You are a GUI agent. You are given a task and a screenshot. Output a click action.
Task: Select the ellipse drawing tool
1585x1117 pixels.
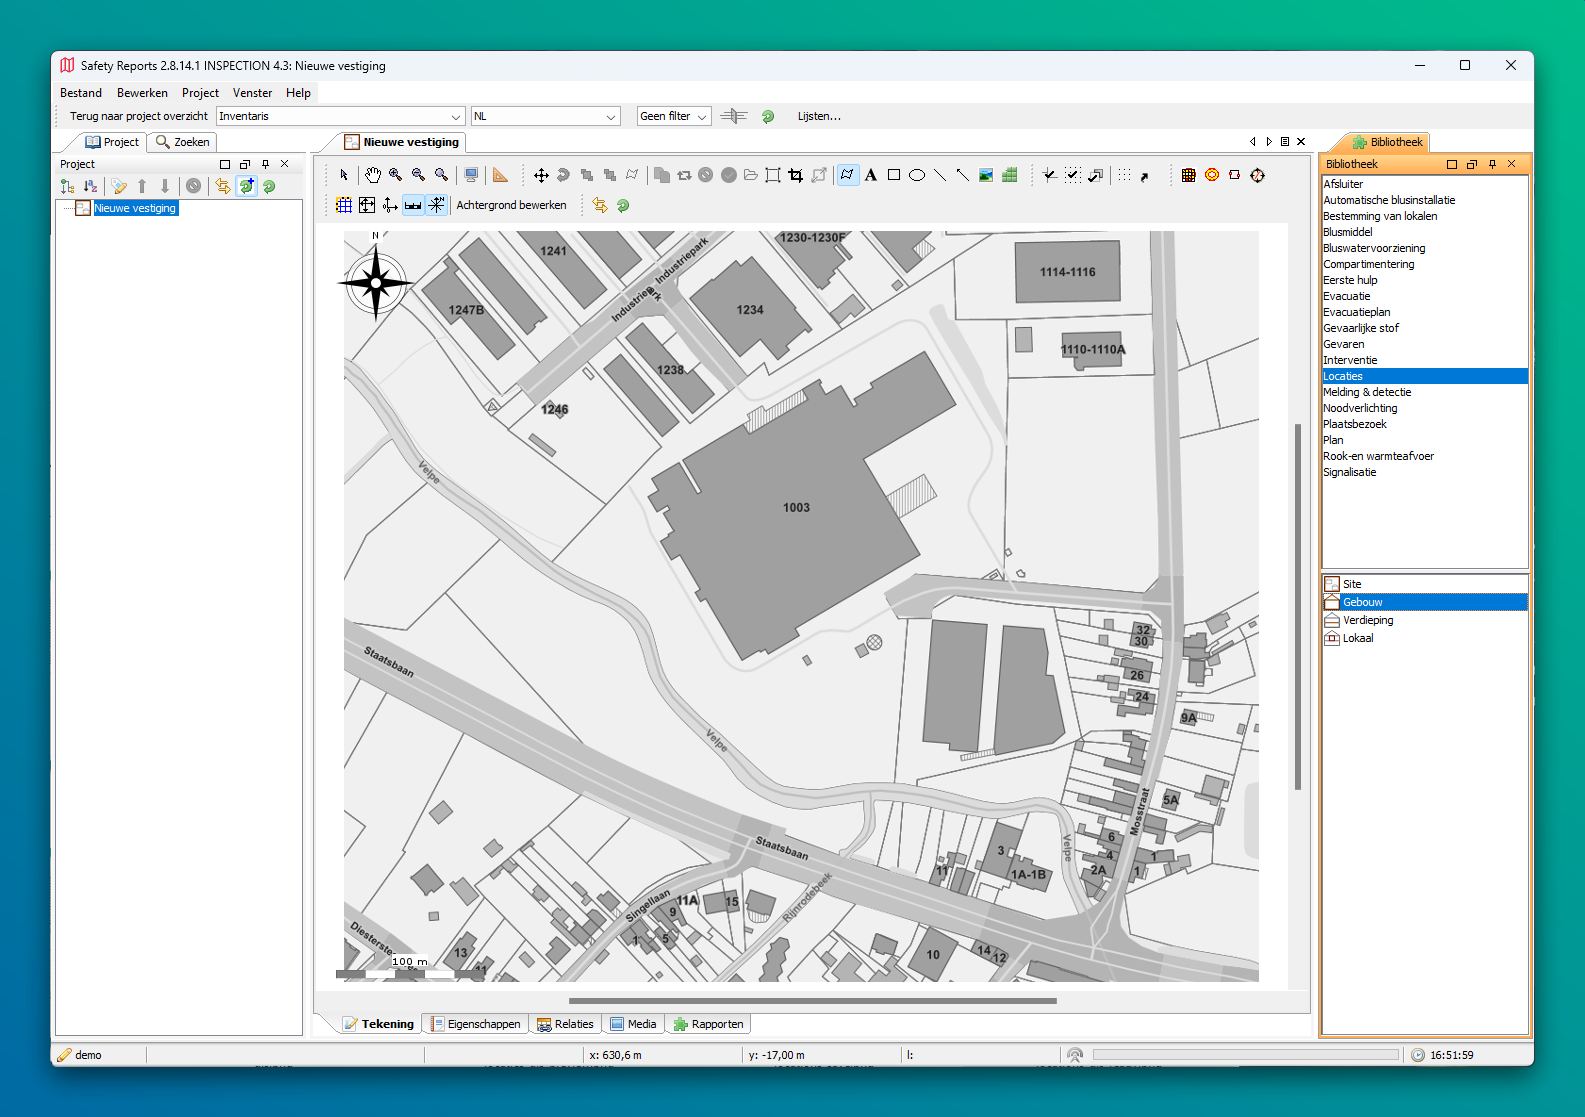[916, 175]
